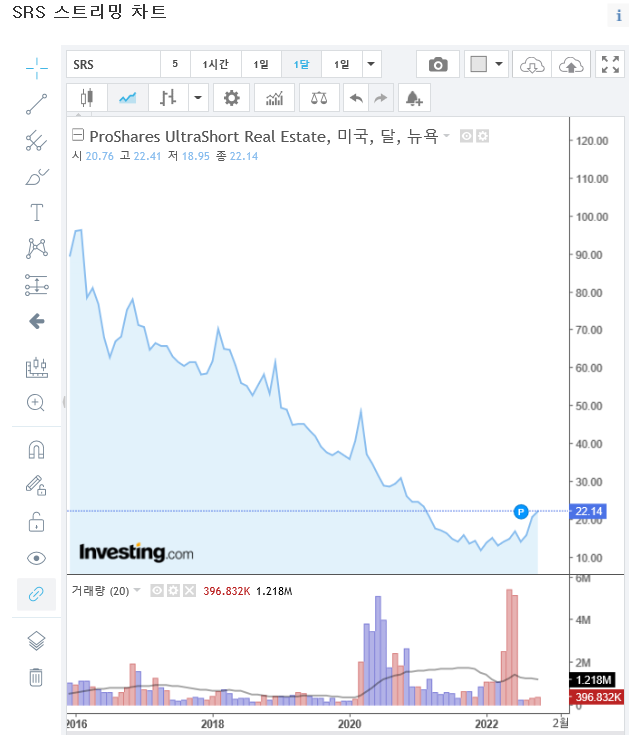The height and width of the screenshot is (735, 629).
Task: Open dropdown arrow after 뉴욕 title
Action: click(447, 135)
